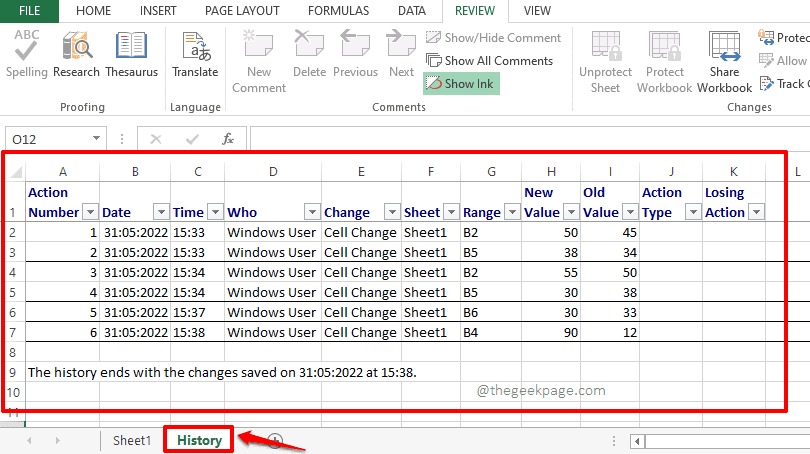Open the Thesaurus tool

[131, 54]
